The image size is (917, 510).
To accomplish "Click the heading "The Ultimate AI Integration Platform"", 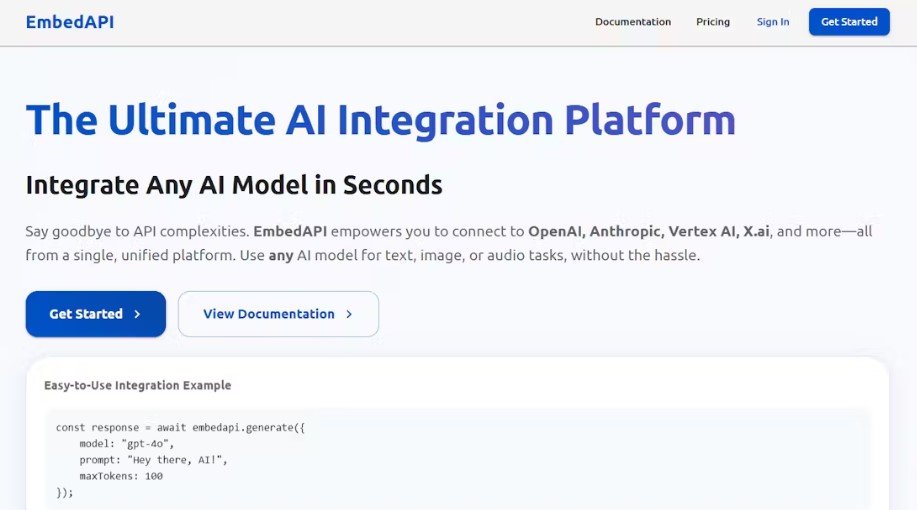I will [x=381, y=120].
